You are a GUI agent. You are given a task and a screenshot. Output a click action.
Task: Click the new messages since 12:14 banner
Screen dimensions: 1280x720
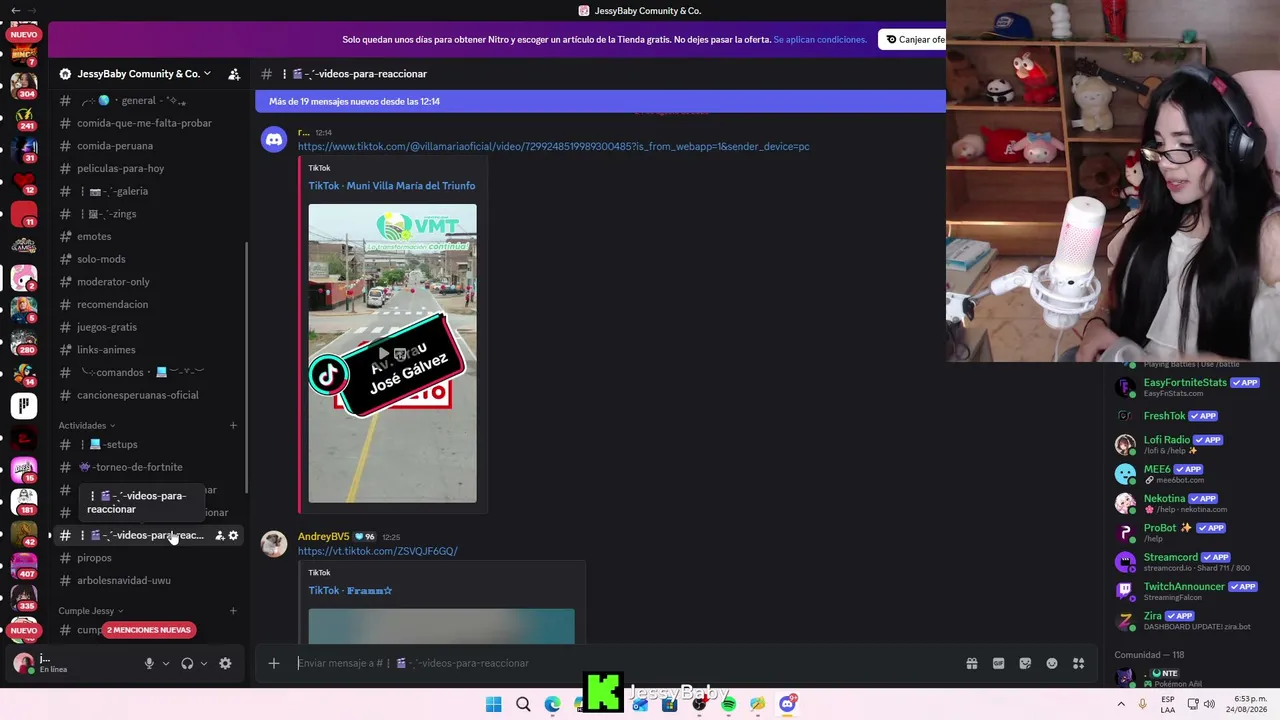[600, 101]
